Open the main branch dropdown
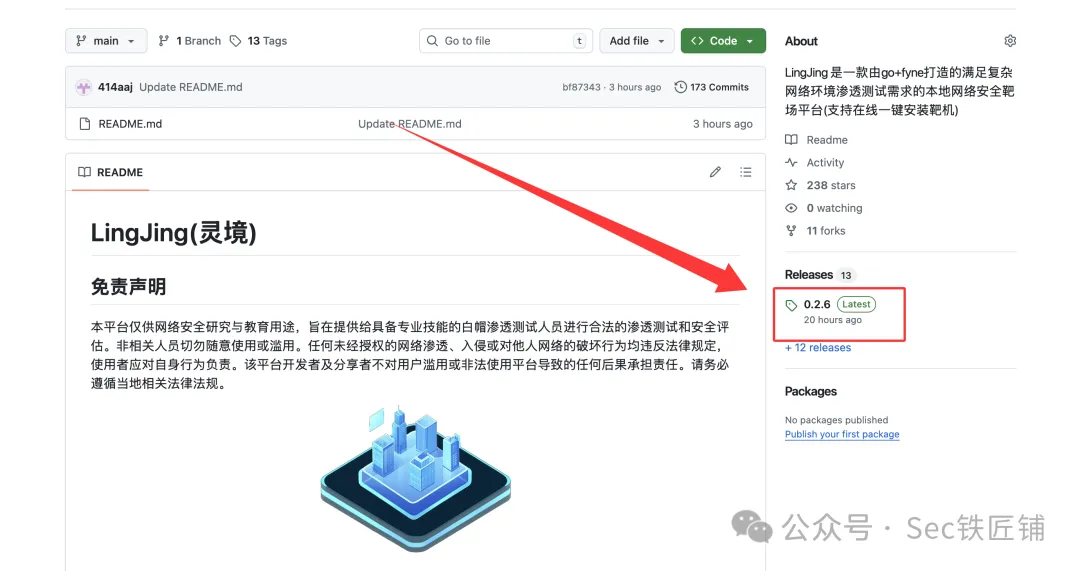The width and height of the screenshot is (1080, 571). [x=106, y=41]
